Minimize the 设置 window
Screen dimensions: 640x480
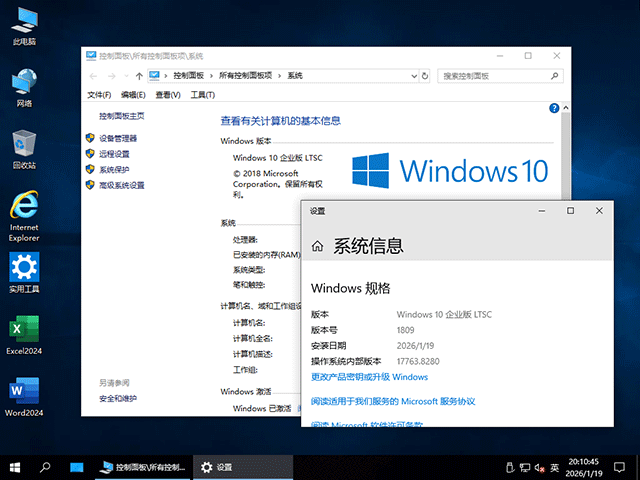pos(542,211)
